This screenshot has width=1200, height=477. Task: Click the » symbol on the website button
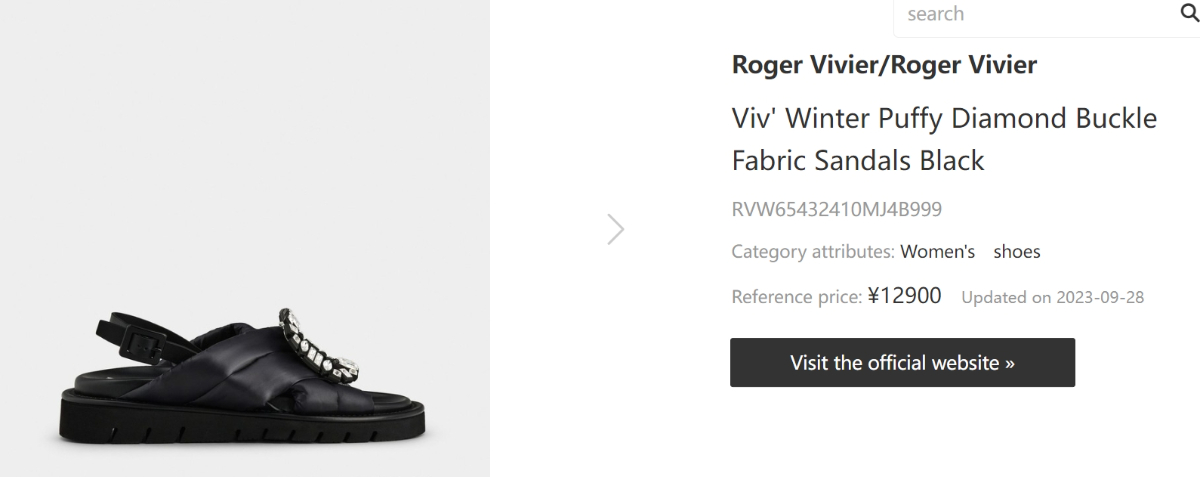pyautogui.click(x=1009, y=363)
